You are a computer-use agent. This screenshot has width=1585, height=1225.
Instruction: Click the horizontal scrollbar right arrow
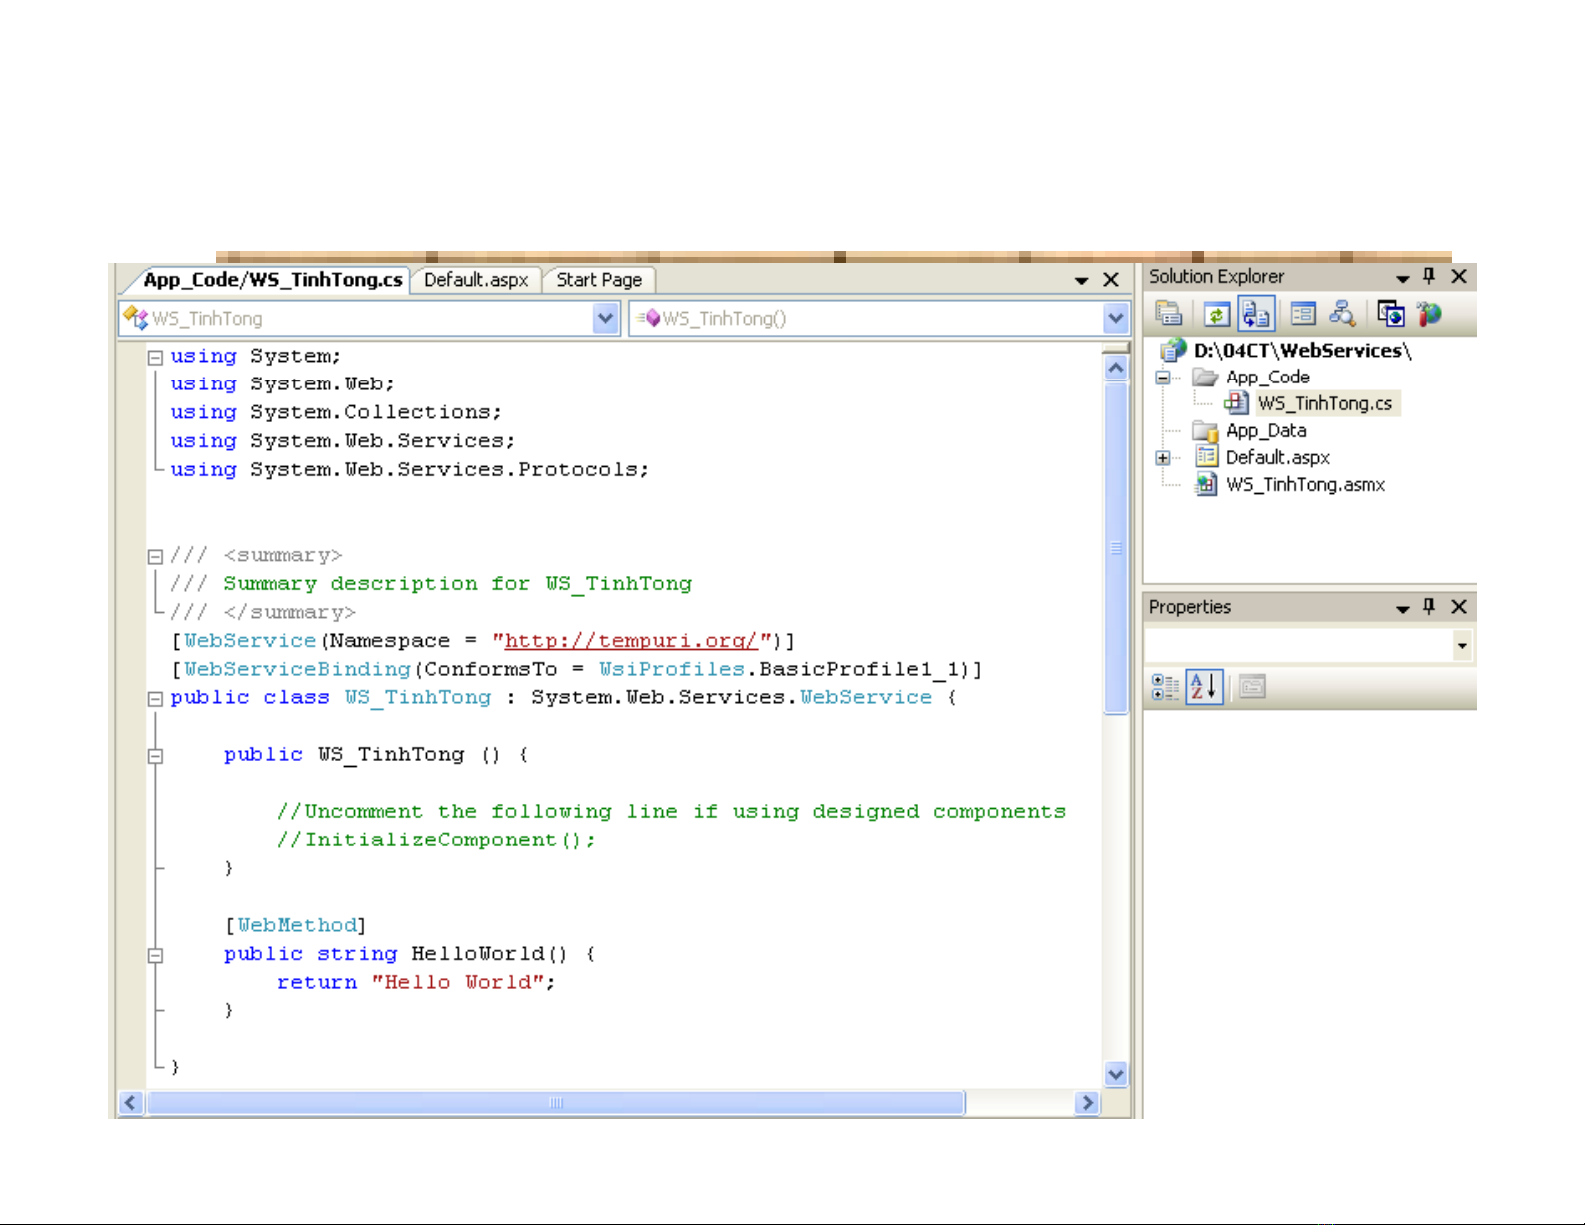[1087, 1102]
